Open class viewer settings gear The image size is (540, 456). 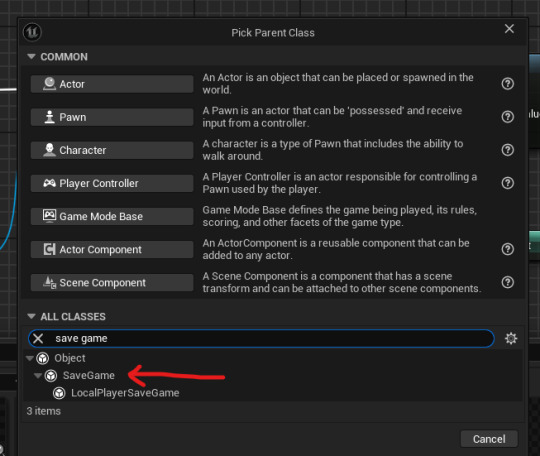point(511,339)
